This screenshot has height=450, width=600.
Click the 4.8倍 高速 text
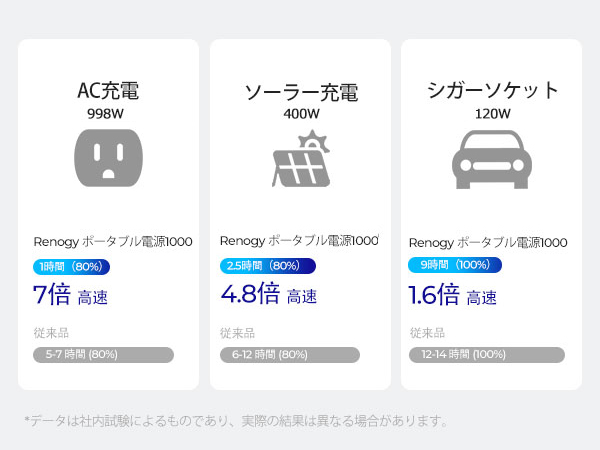pyautogui.click(x=268, y=295)
